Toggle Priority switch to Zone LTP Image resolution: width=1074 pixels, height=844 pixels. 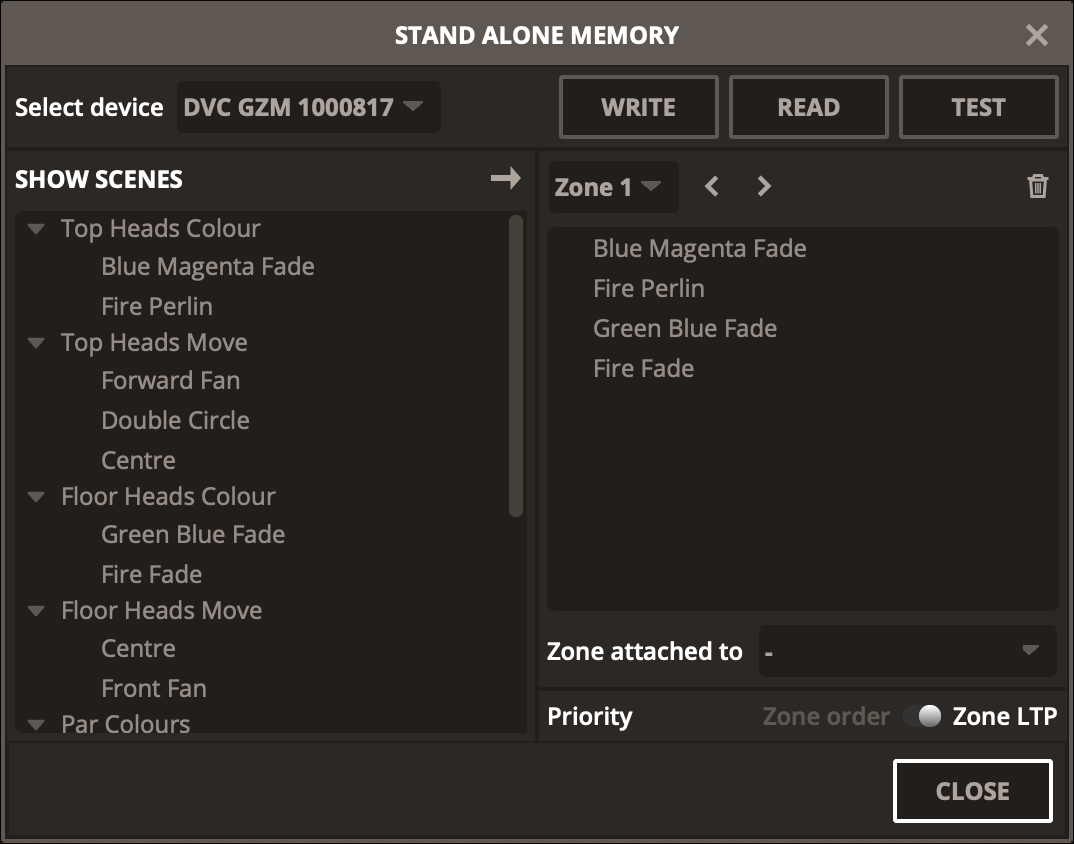[922, 716]
